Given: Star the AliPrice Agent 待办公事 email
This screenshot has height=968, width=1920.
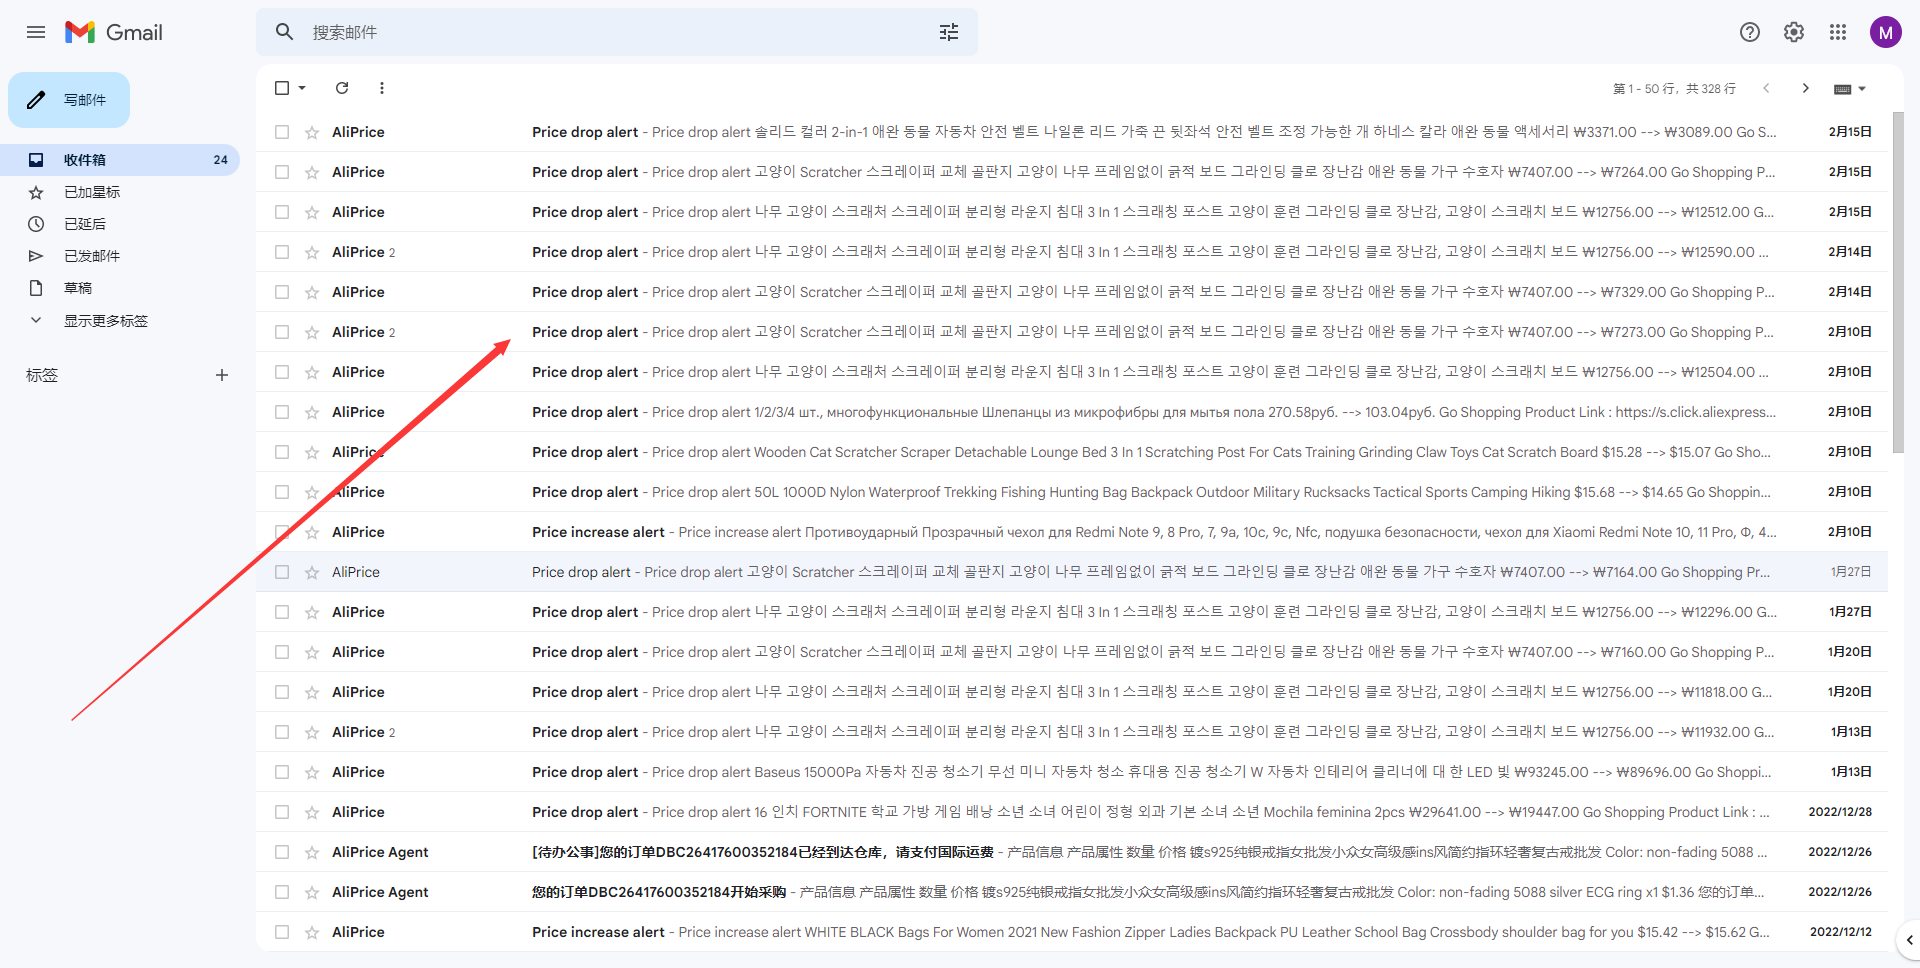Looking at the screenshot, I should [x=312, y=852].
